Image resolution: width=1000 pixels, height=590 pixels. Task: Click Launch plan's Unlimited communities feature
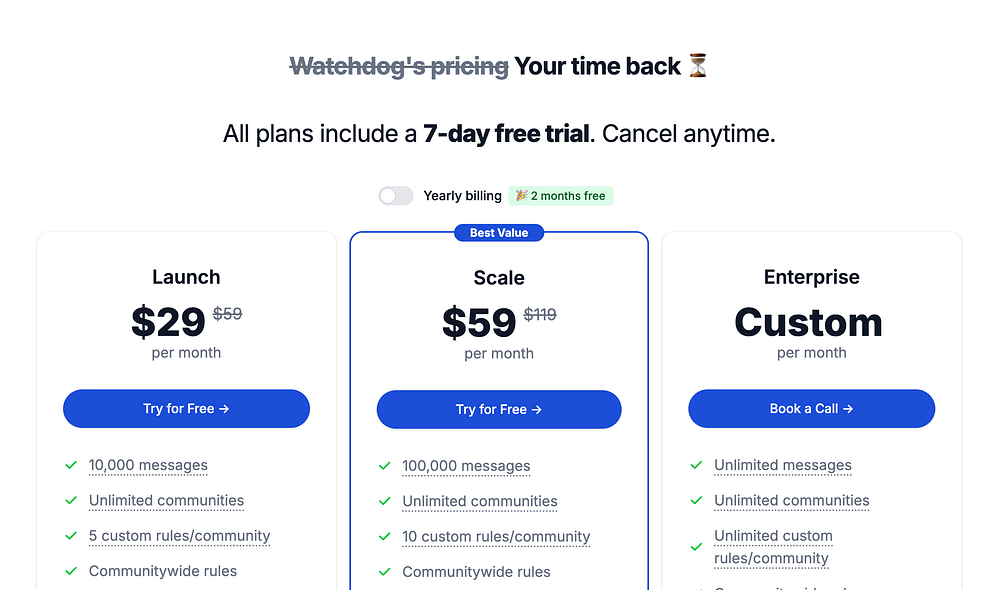[166, 500]
